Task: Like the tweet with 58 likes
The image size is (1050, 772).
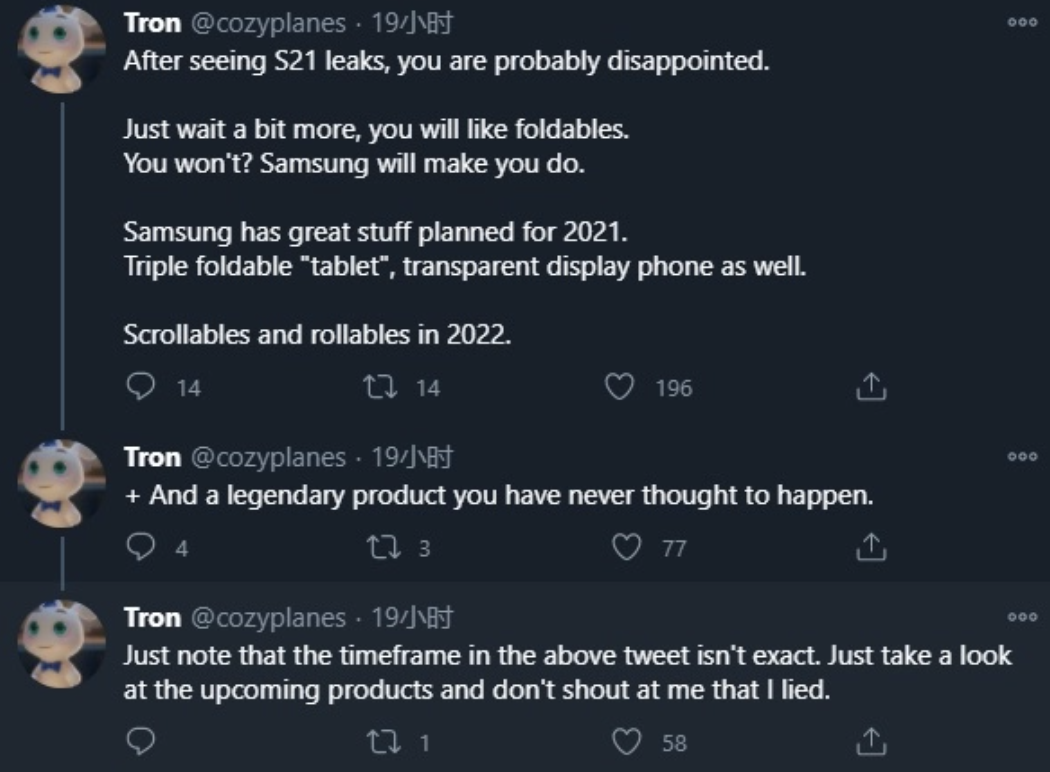Action: click(x=626, y=742)
